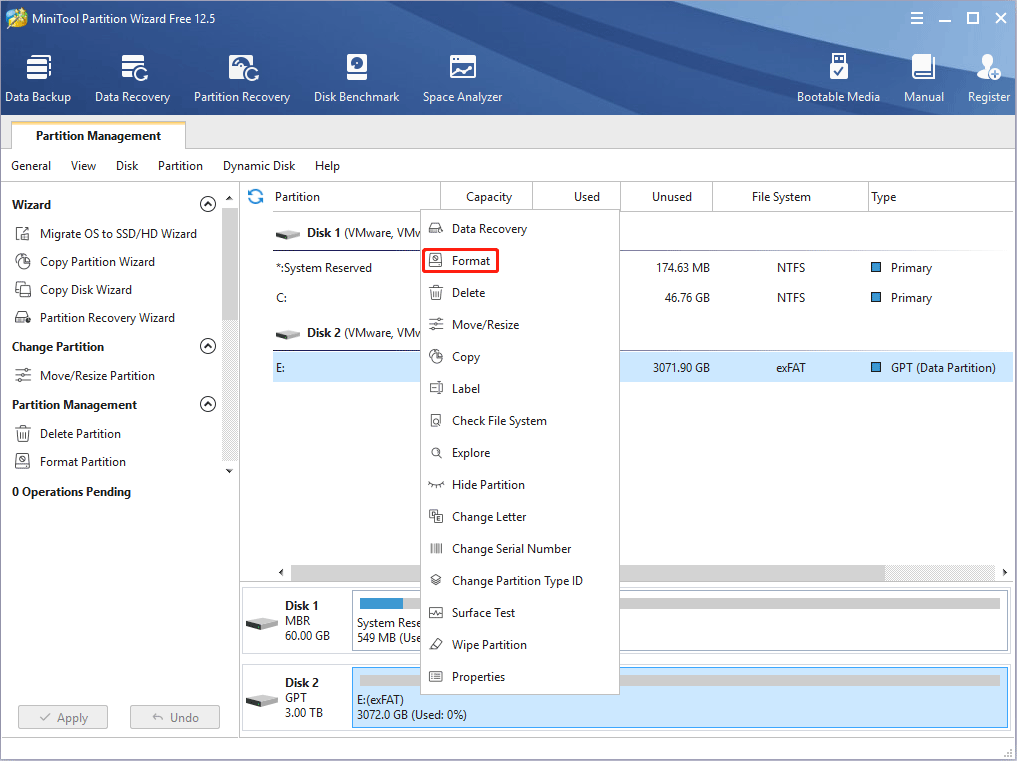The height and width of the screenshot is (761, 1017).
Task: Sort by the File System column header
Action: tap(791, 197)
